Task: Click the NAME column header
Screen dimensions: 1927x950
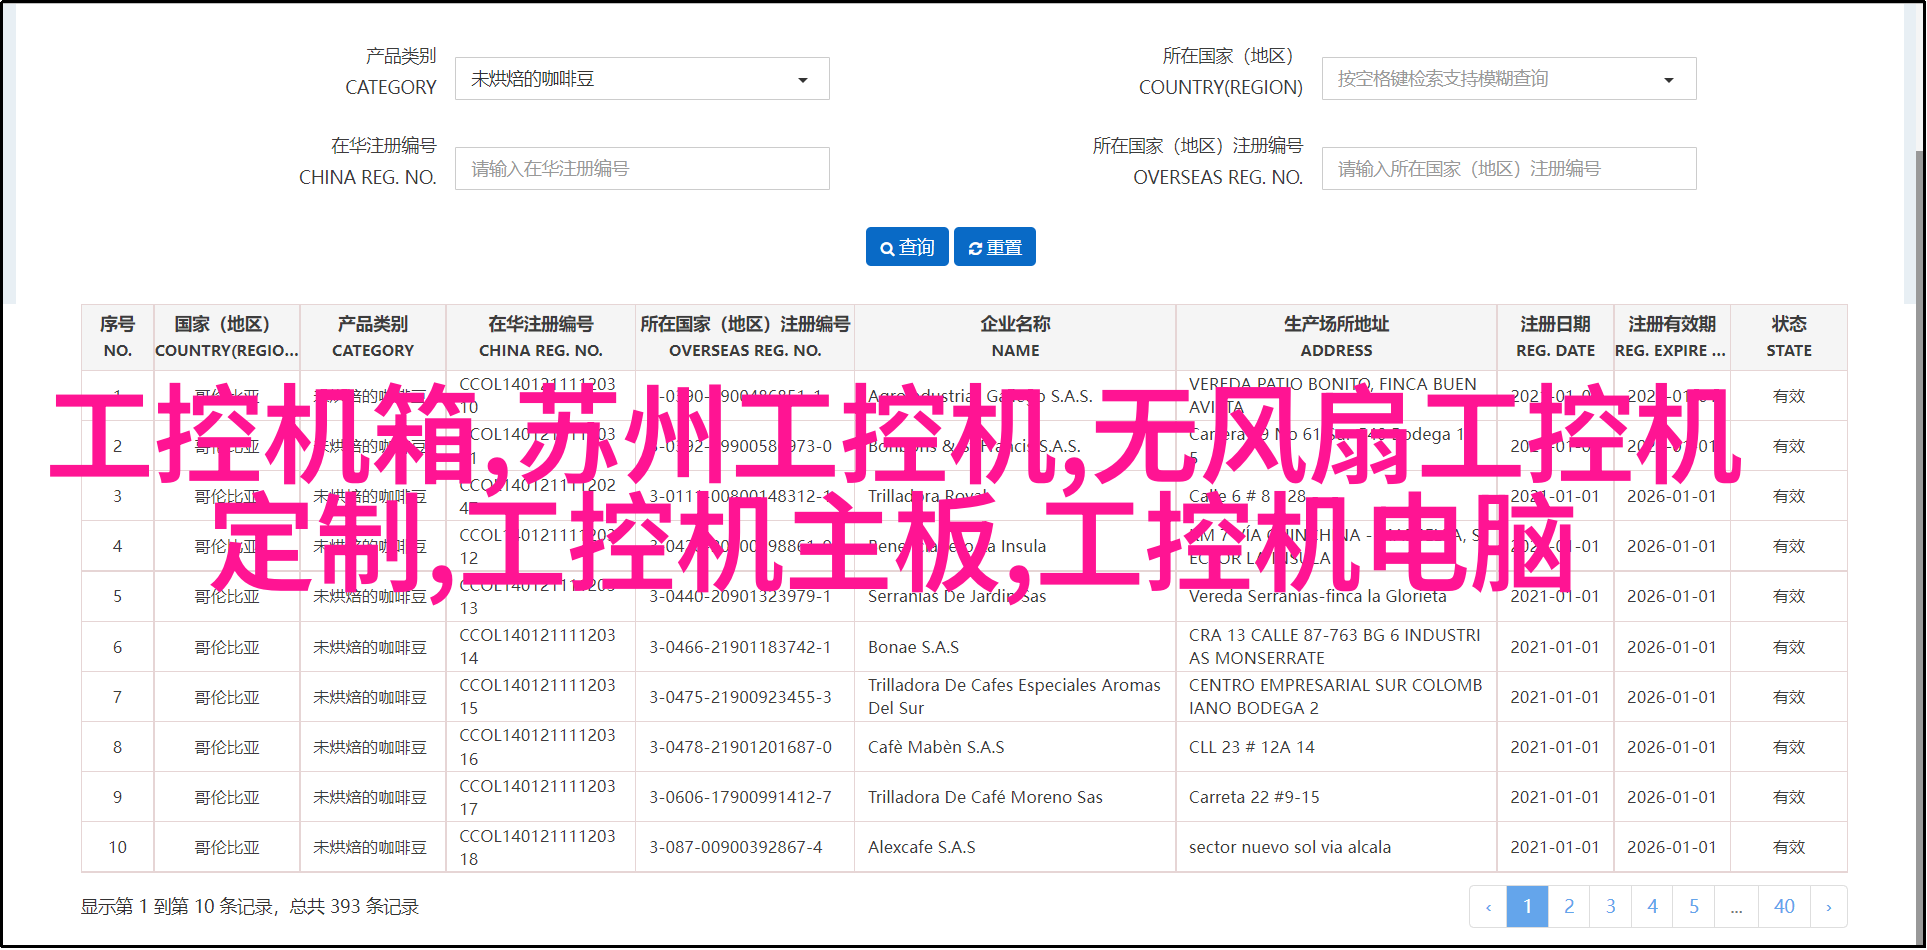Action: [1015, 337]
